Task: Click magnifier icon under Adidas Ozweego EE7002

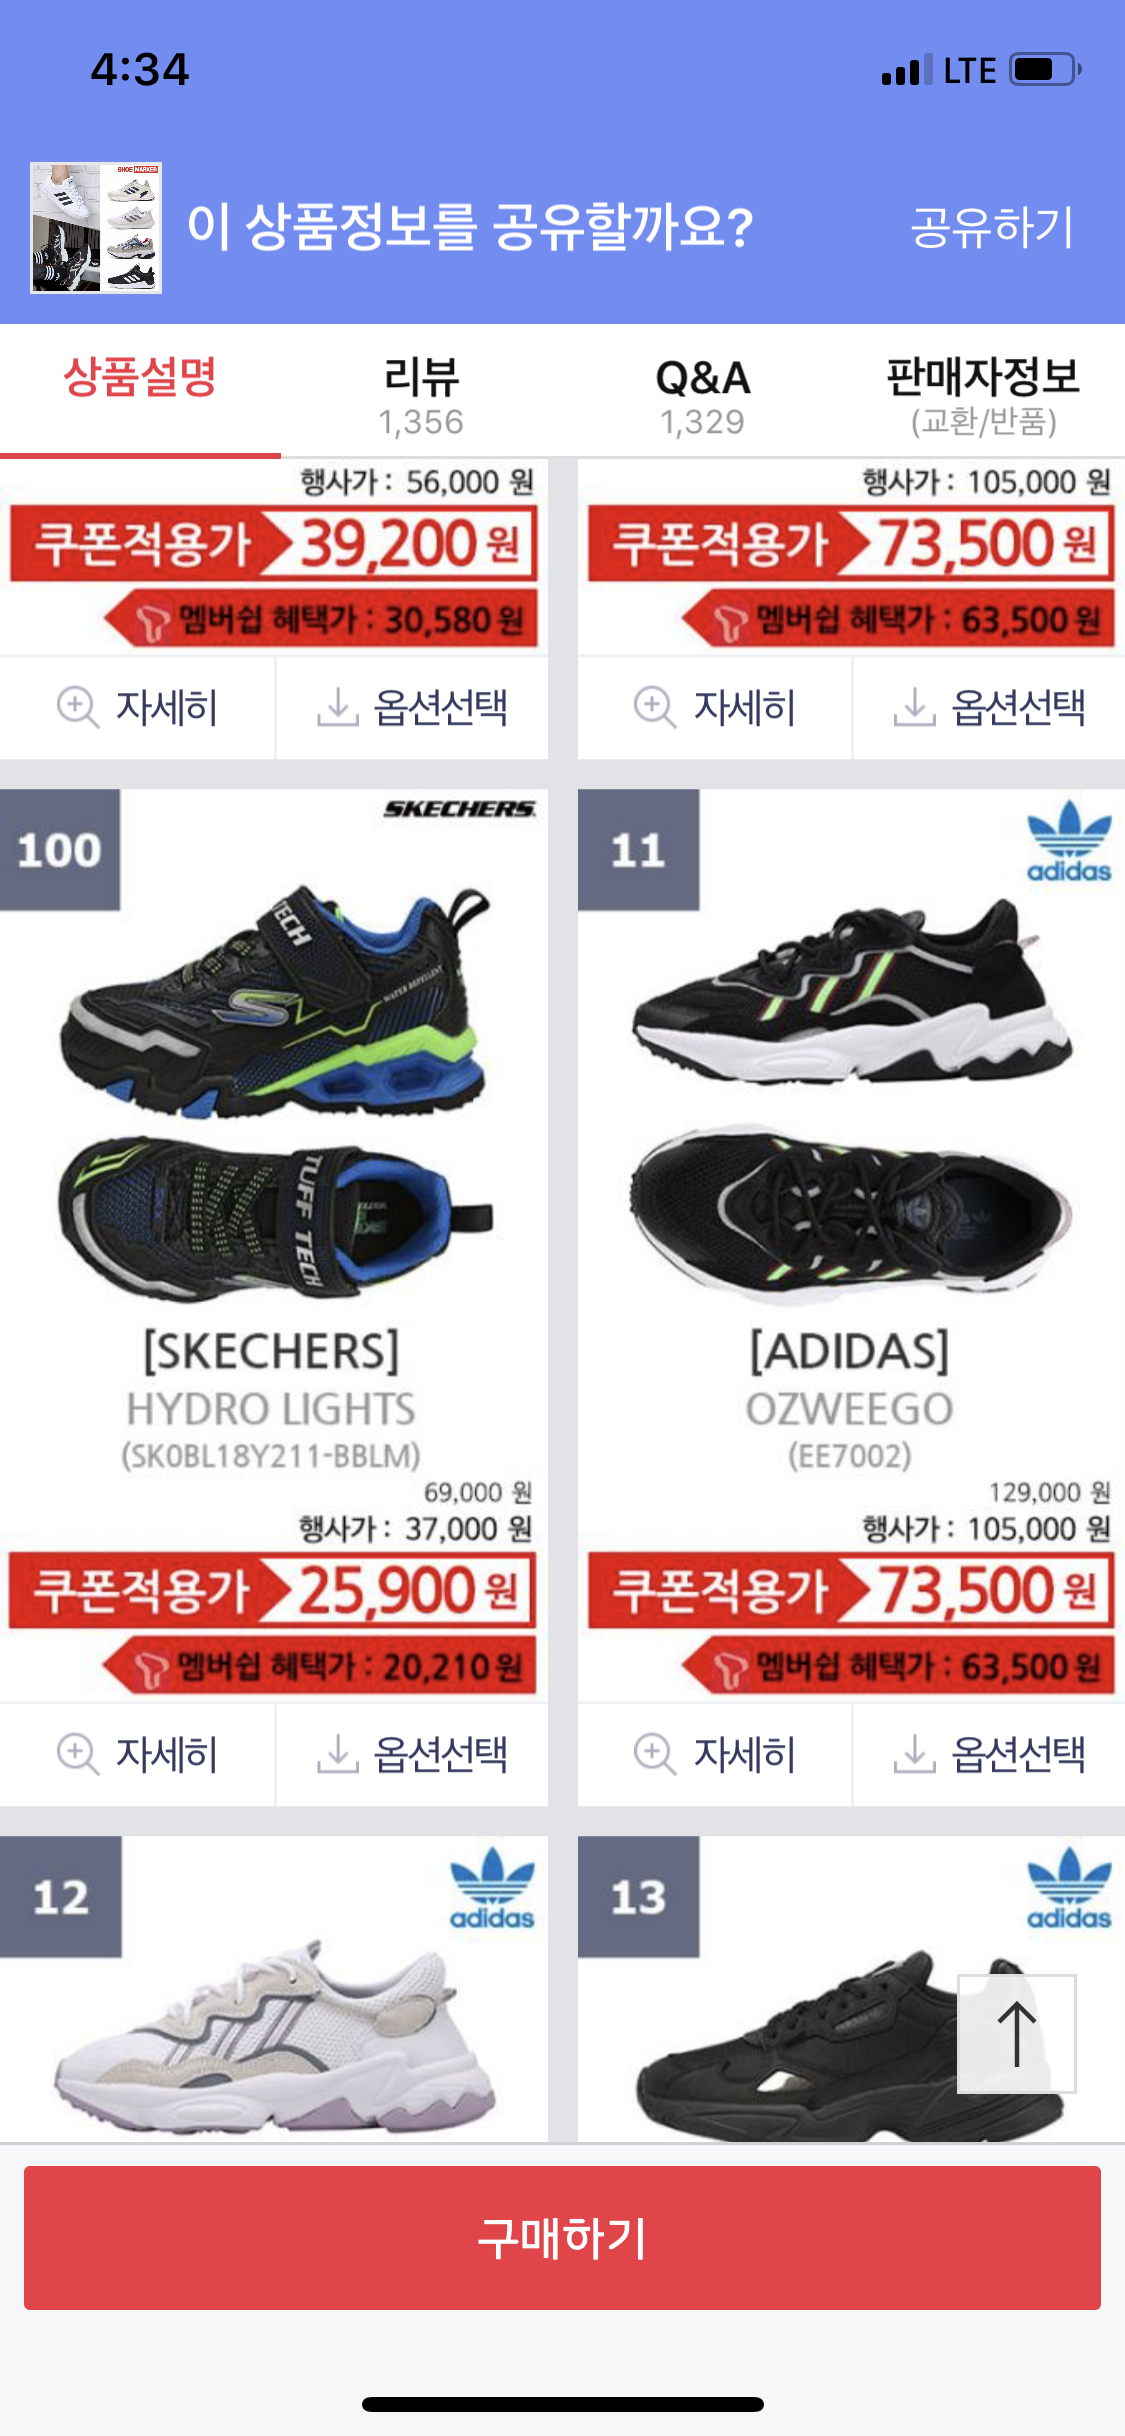Action: [655, 1754]
